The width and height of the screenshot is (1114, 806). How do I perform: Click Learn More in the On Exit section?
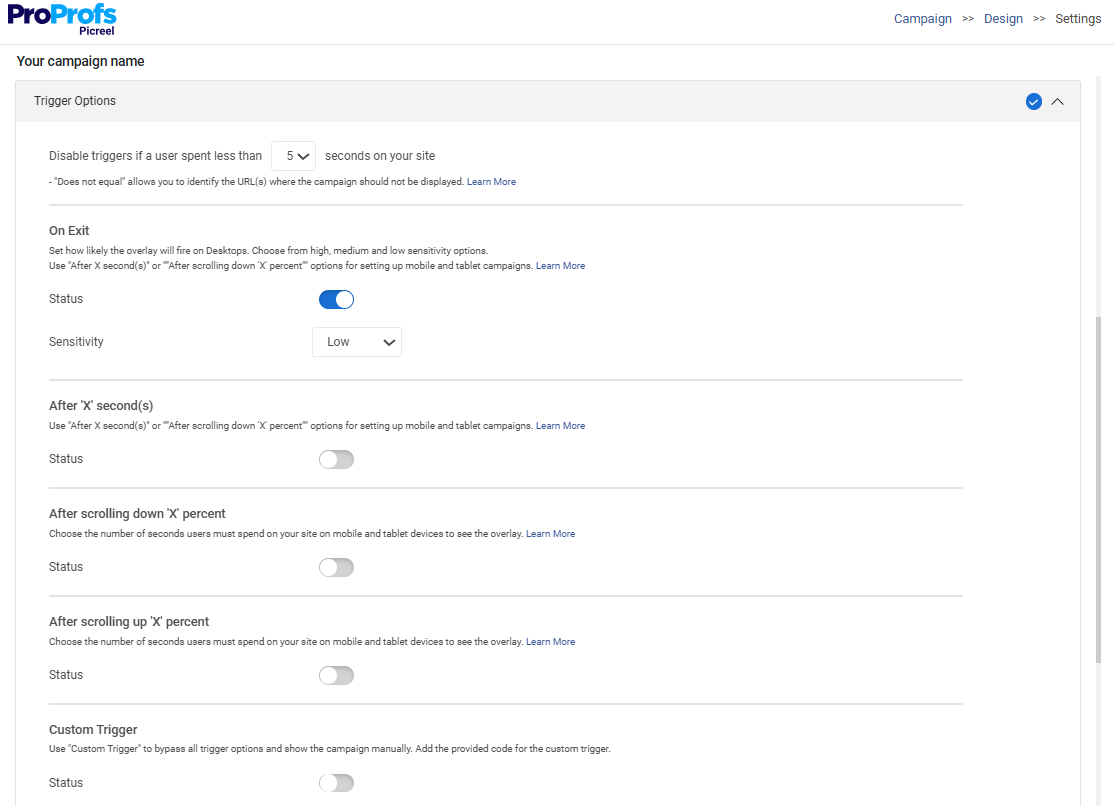(560, 265)
